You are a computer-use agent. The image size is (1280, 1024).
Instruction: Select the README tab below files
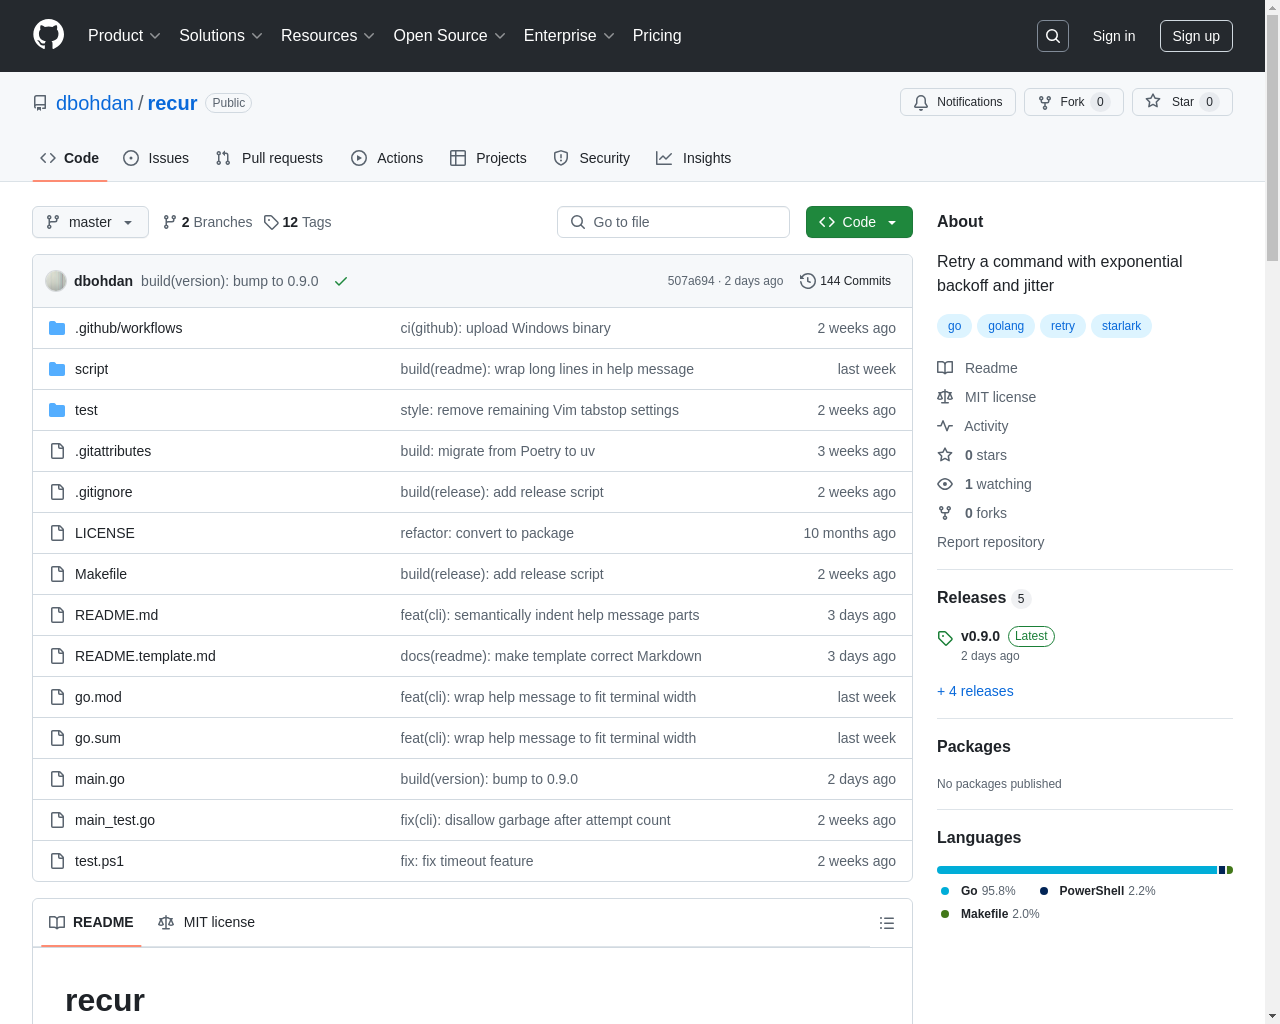(x=91, y=922)
